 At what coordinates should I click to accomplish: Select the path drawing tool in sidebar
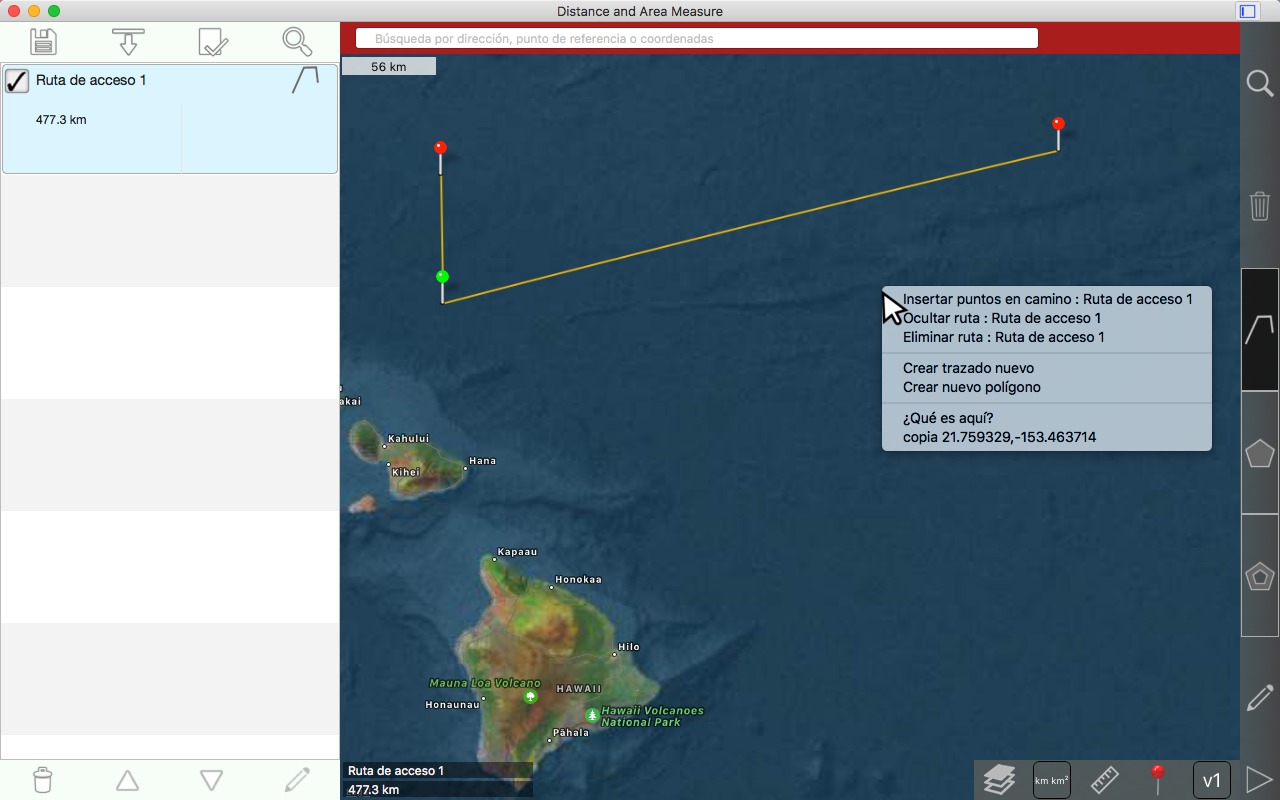(x=1260, y=329)
